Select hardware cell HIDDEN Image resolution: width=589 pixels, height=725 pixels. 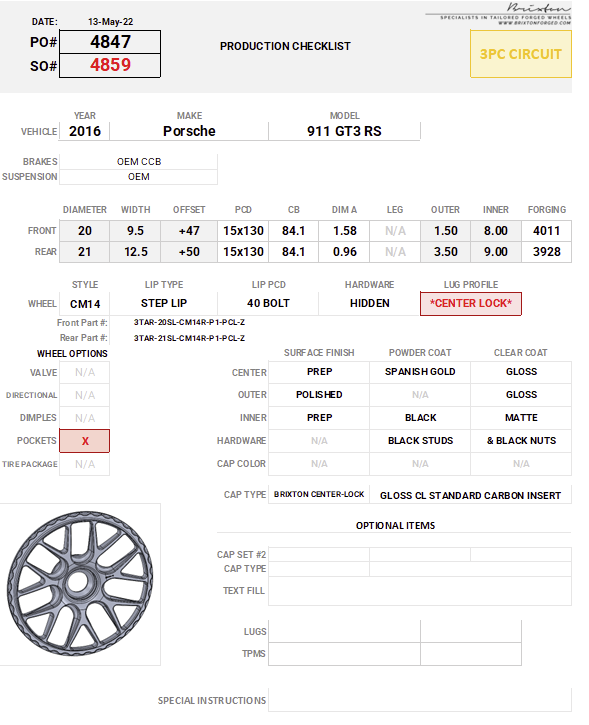pyautogui.click(x=369, y=304)
